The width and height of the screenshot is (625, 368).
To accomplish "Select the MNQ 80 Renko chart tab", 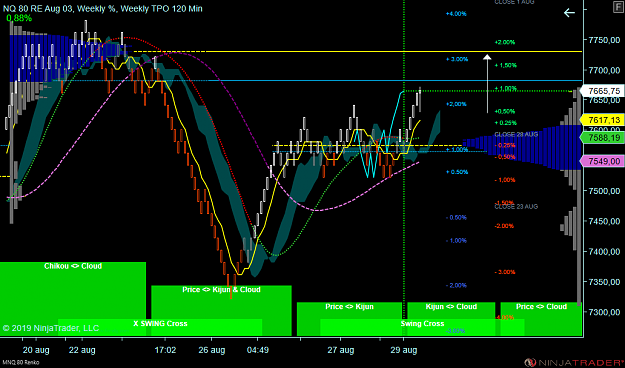I will tap(20, 362).
